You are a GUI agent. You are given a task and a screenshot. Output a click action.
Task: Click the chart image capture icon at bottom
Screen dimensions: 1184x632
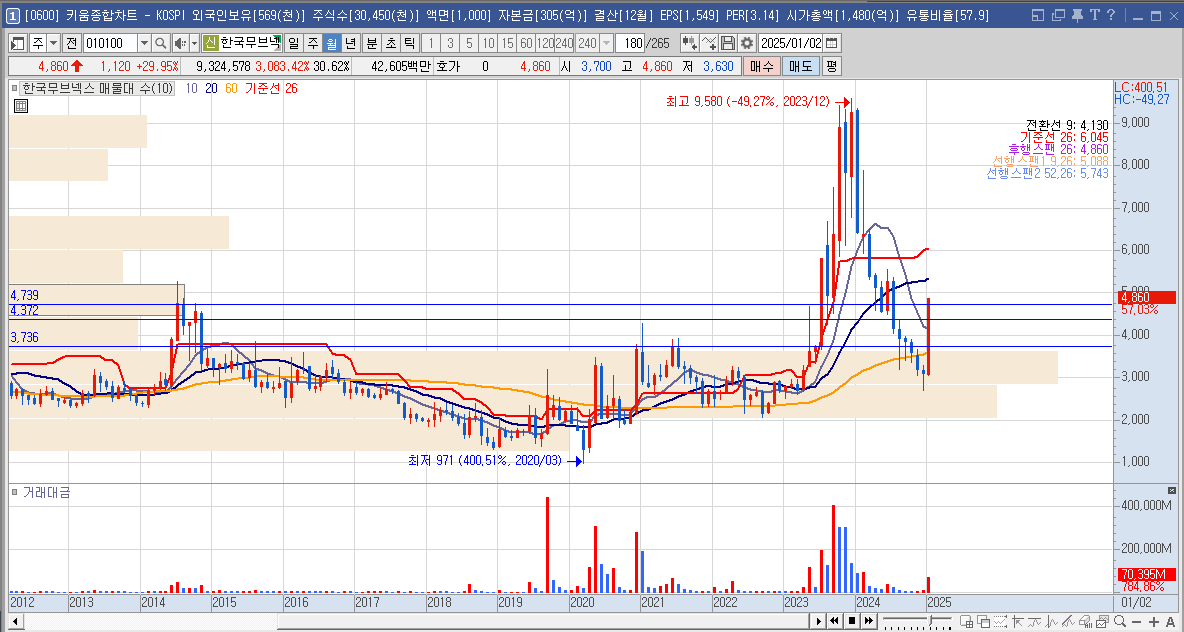pyautogui.click(x=1102, y=621)
